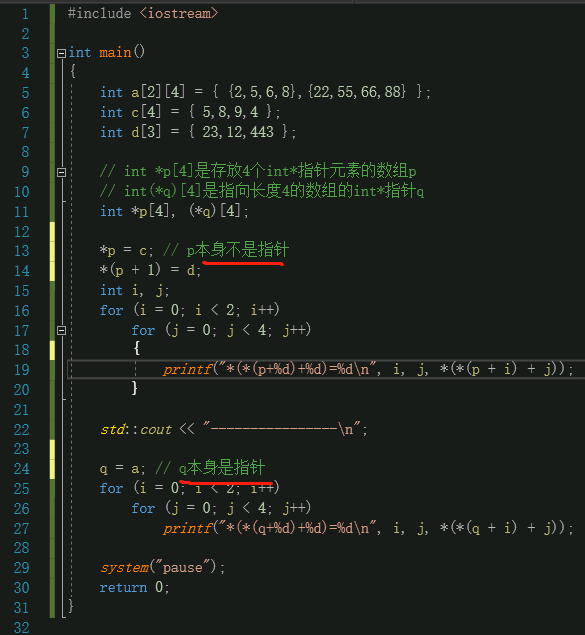Click line number 5 in the gutter

pyautogui.click(x=25, y=93)
